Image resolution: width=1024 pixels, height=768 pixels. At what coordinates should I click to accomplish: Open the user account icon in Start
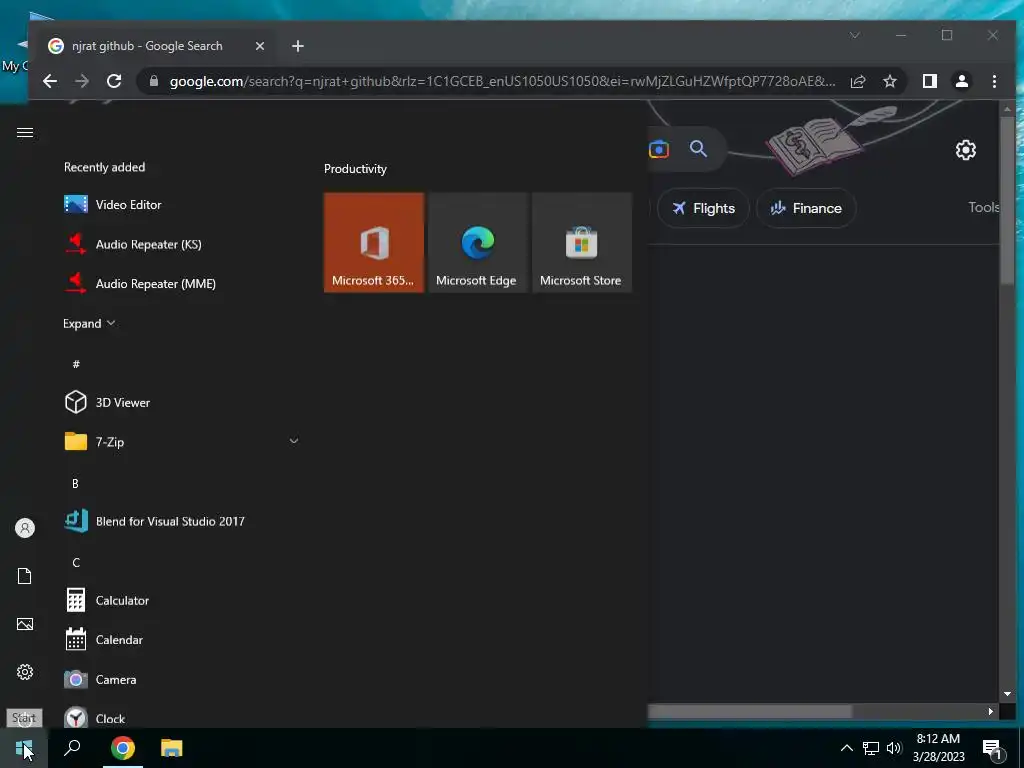click(x=25, y=528)
